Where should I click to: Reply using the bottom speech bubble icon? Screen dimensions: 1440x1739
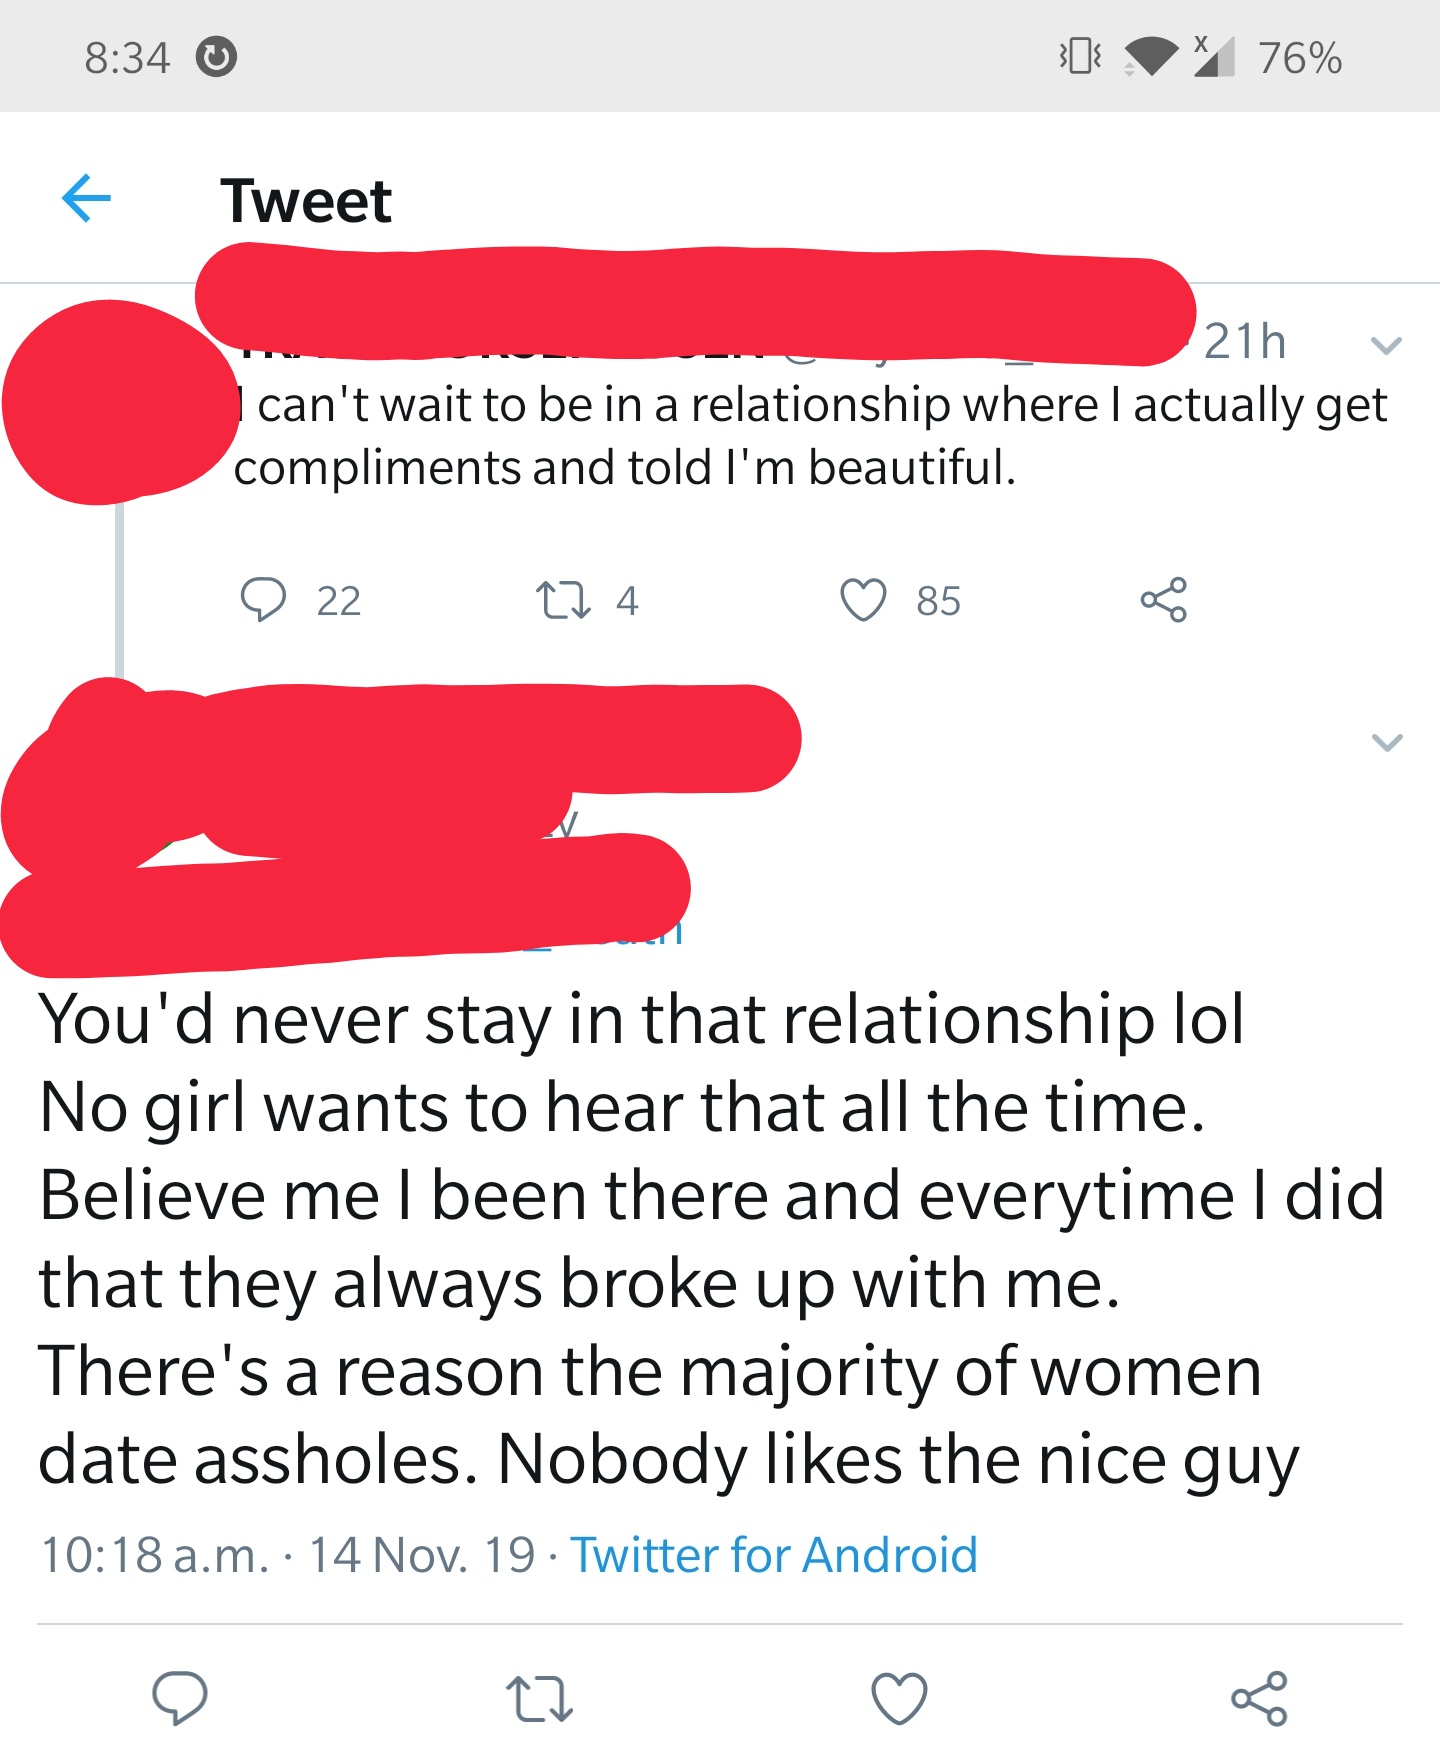pyautogui.click(x=180, y=1697)
